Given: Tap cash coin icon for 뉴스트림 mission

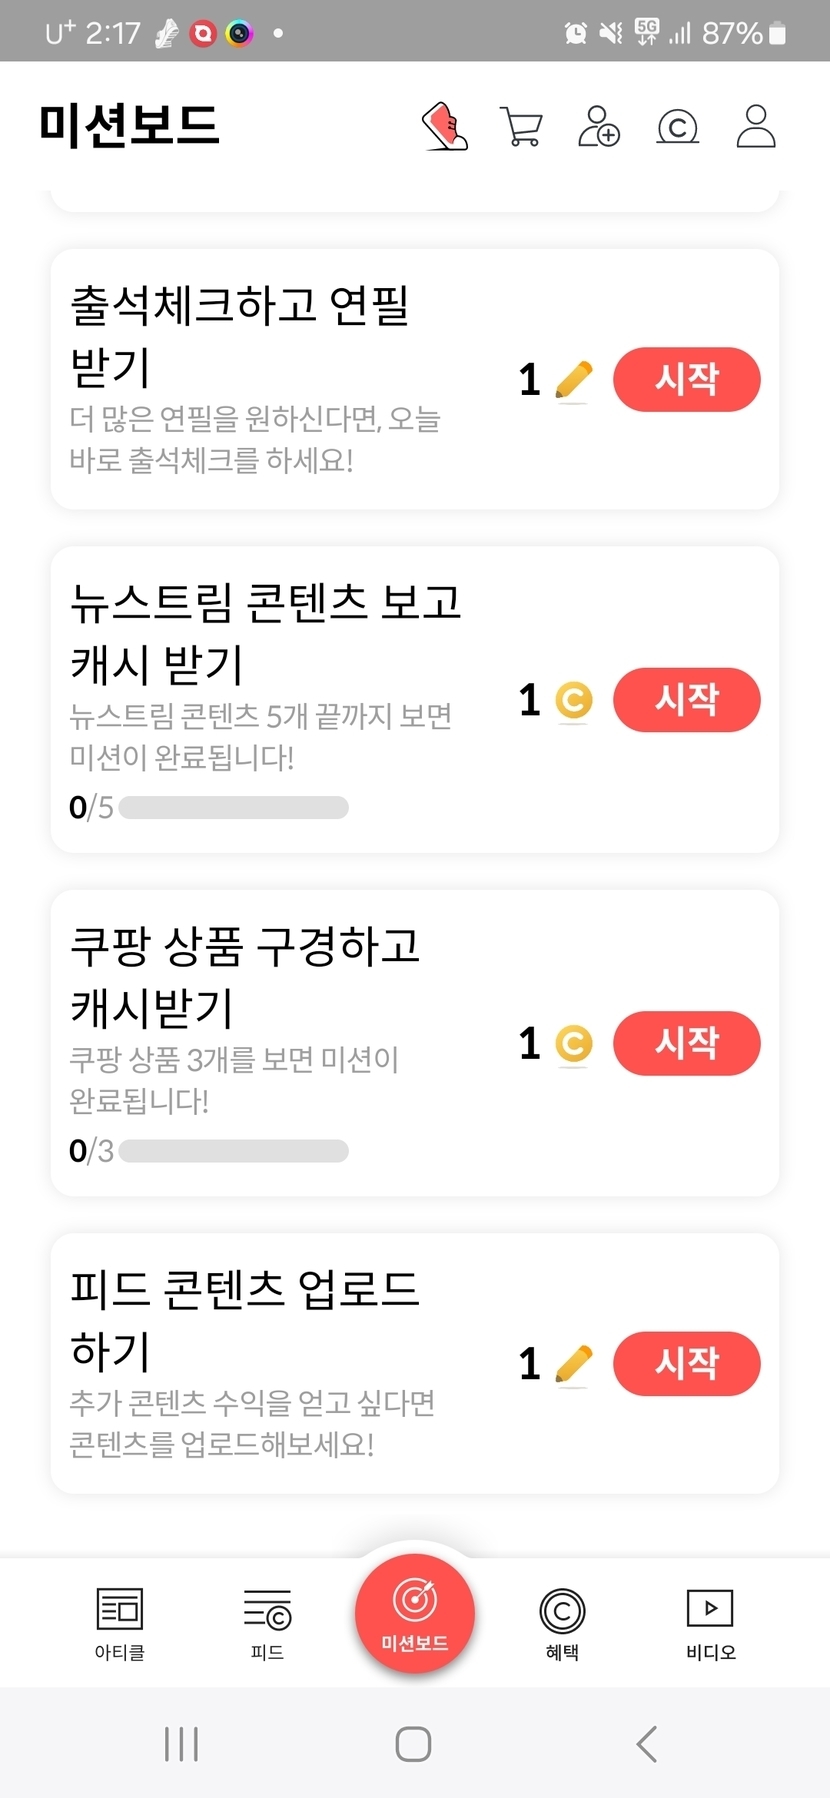Looking at the screenshot, I should 573,700.
